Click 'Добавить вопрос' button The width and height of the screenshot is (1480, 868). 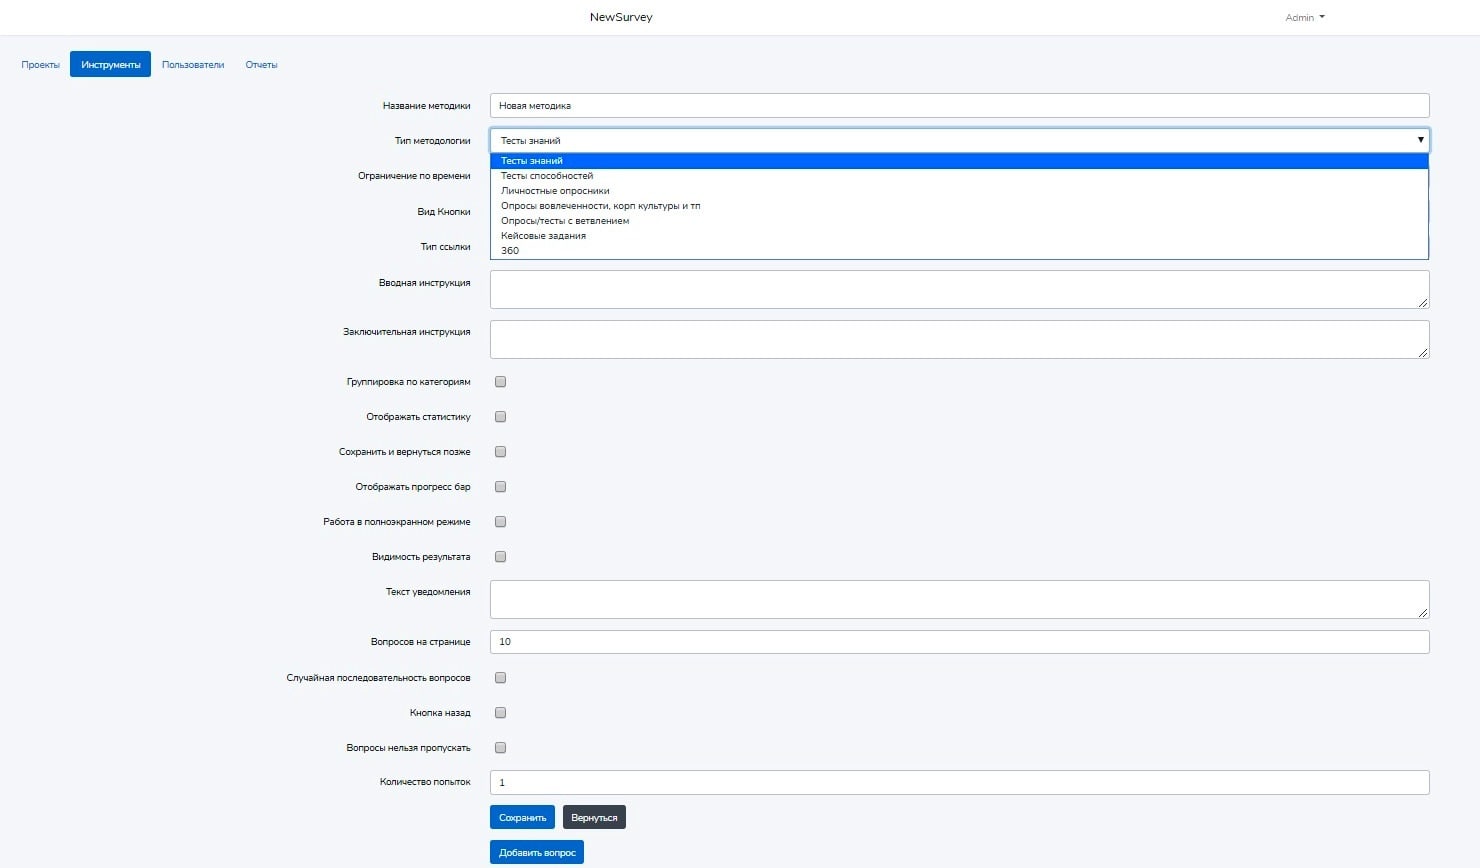point(537,853)
